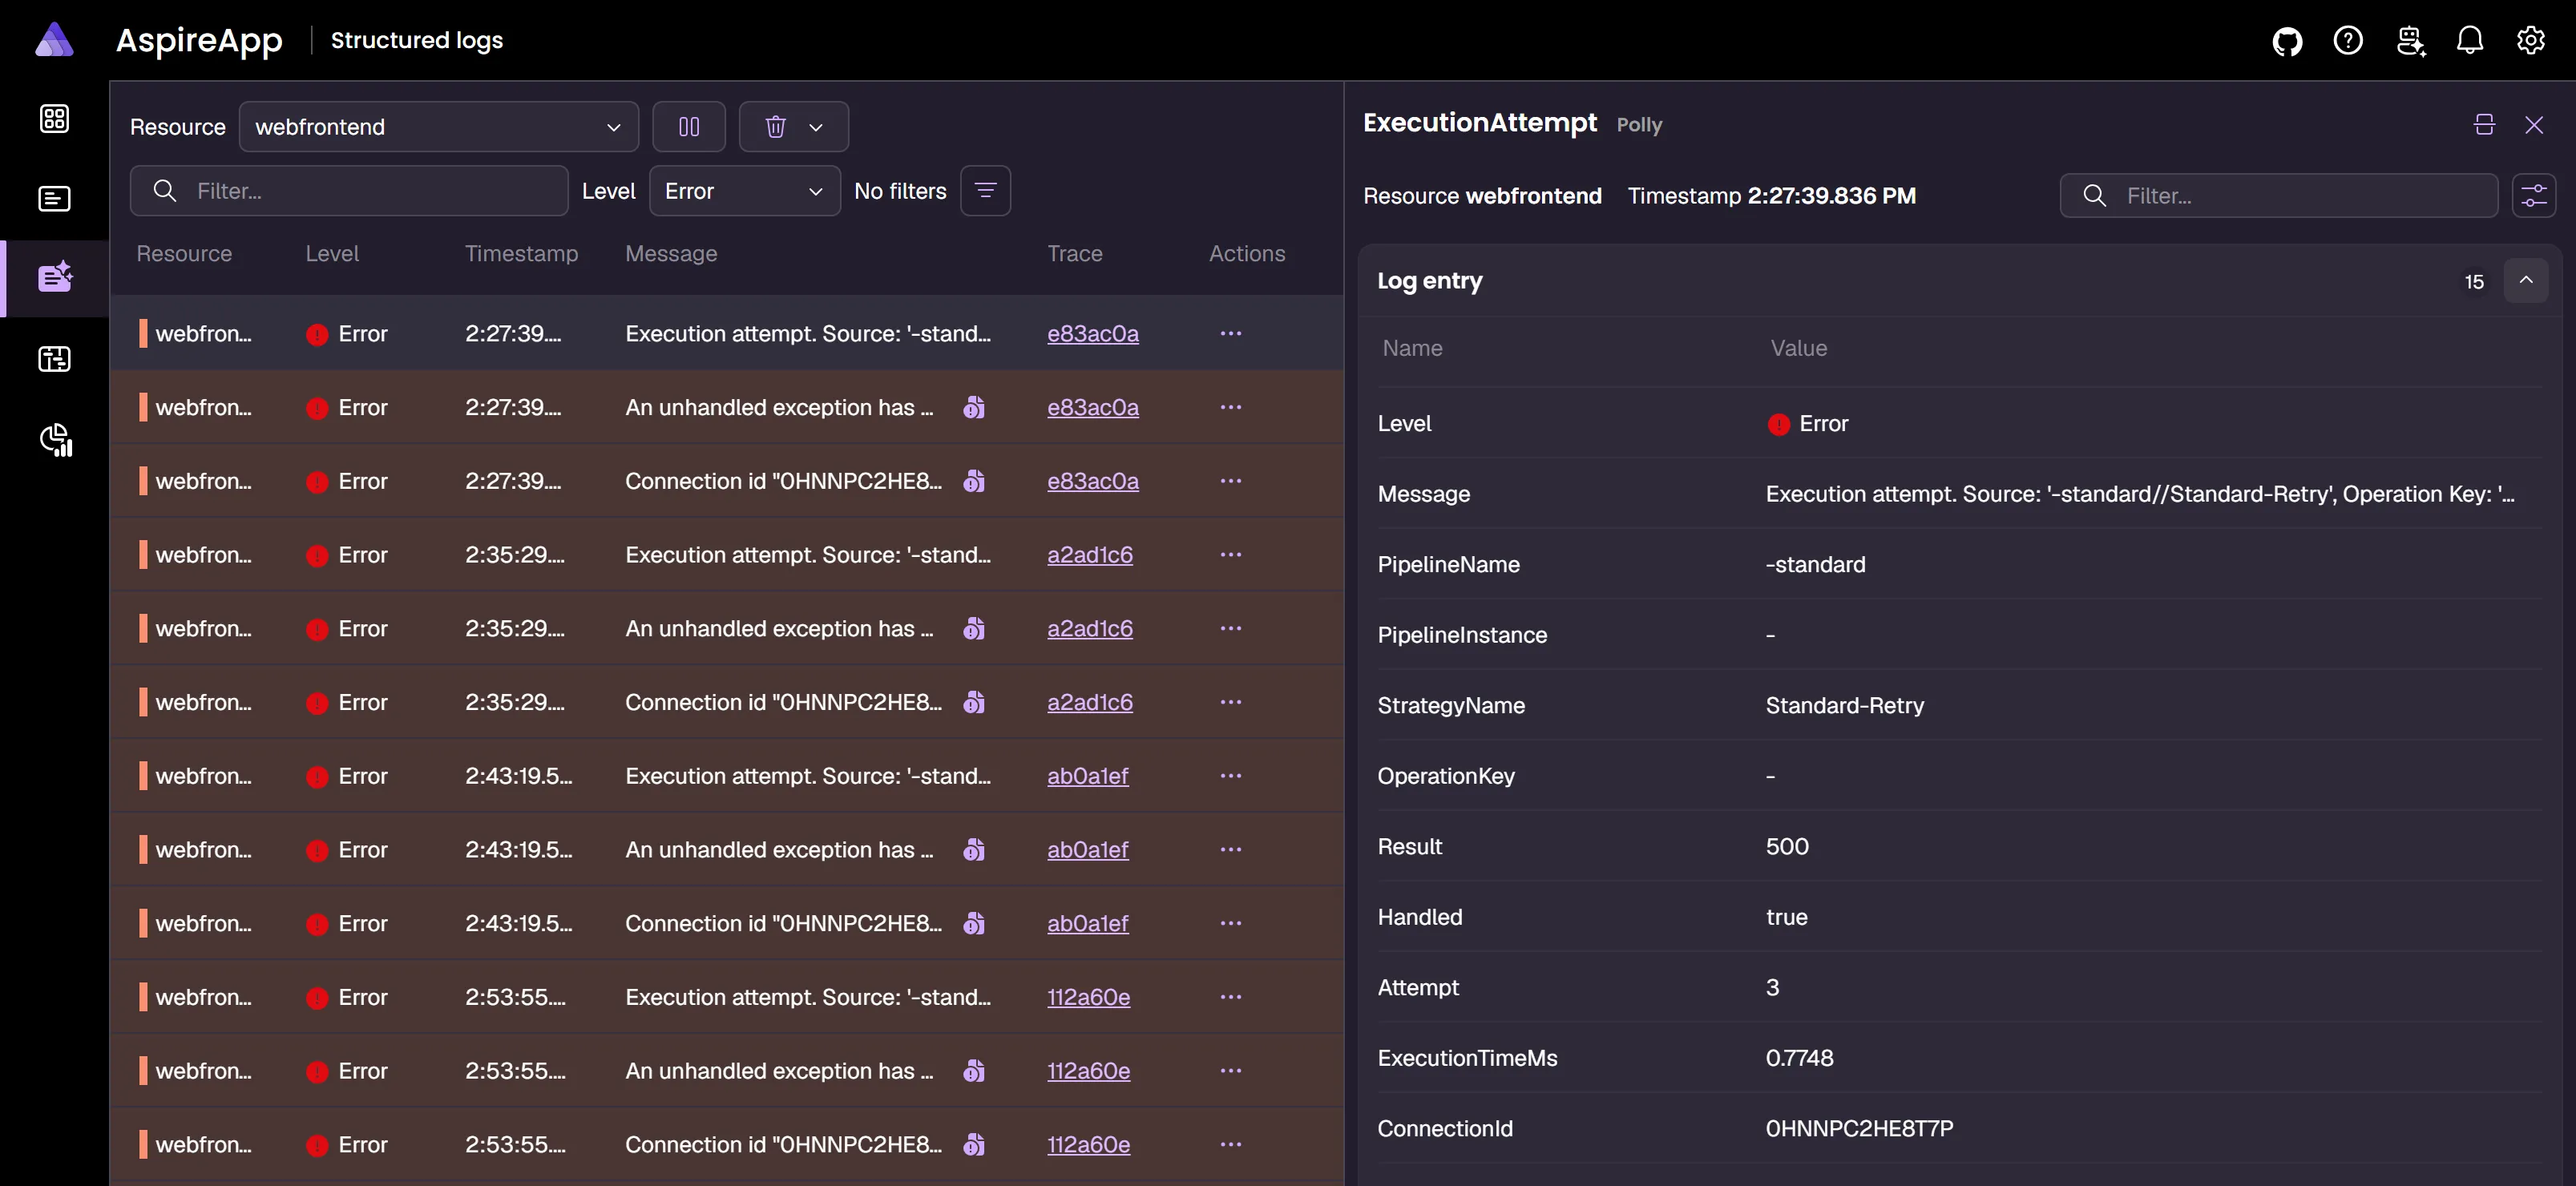Viewport: 2576px width, 1186px height.
Task: Open trace e83ac0a in Execution attempt row
Action: 1092,334
